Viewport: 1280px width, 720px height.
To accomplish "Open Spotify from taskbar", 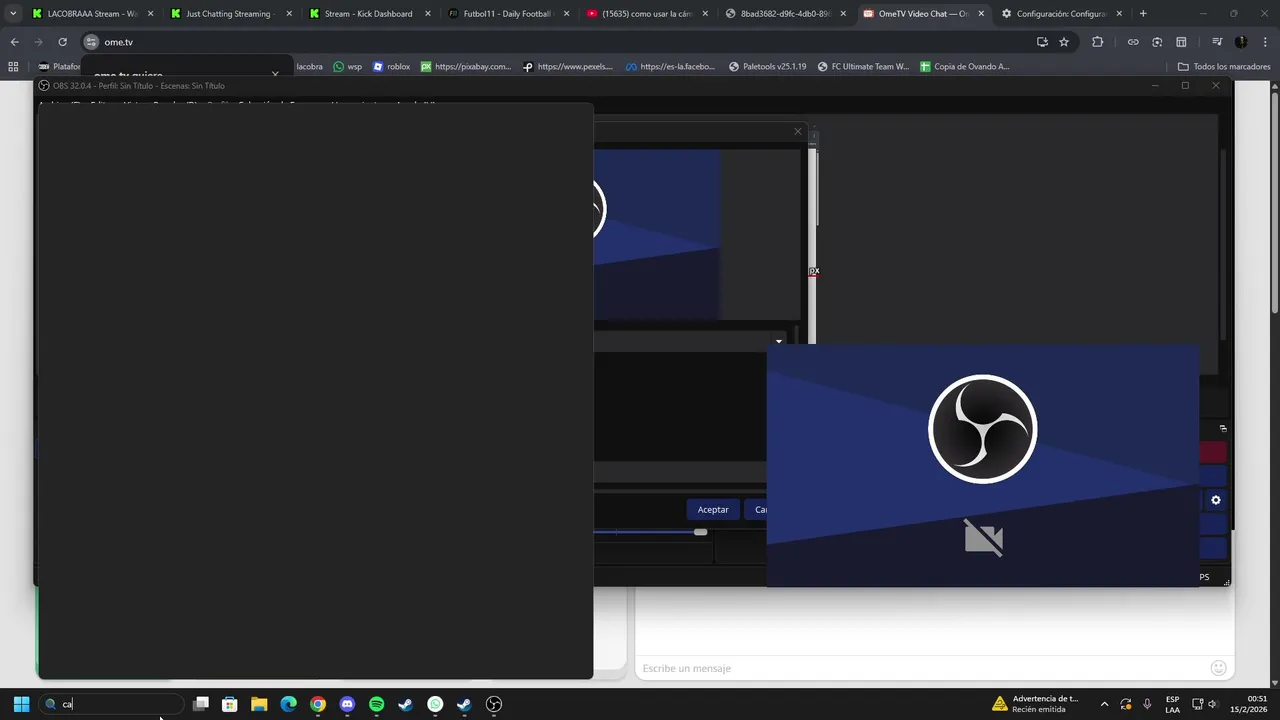I will [376, 704].
